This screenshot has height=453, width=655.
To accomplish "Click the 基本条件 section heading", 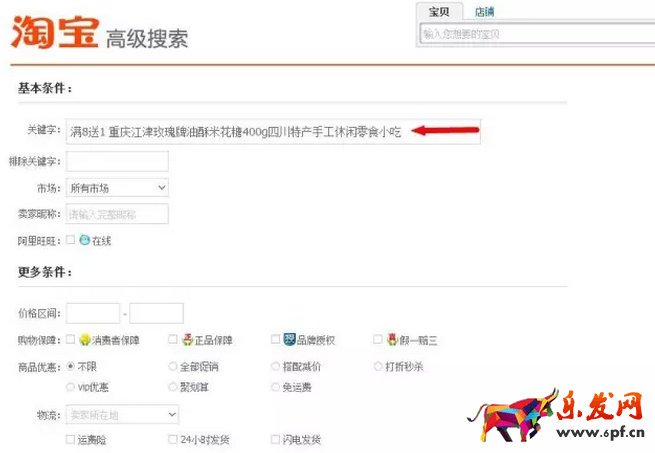I will coord(45,88).
